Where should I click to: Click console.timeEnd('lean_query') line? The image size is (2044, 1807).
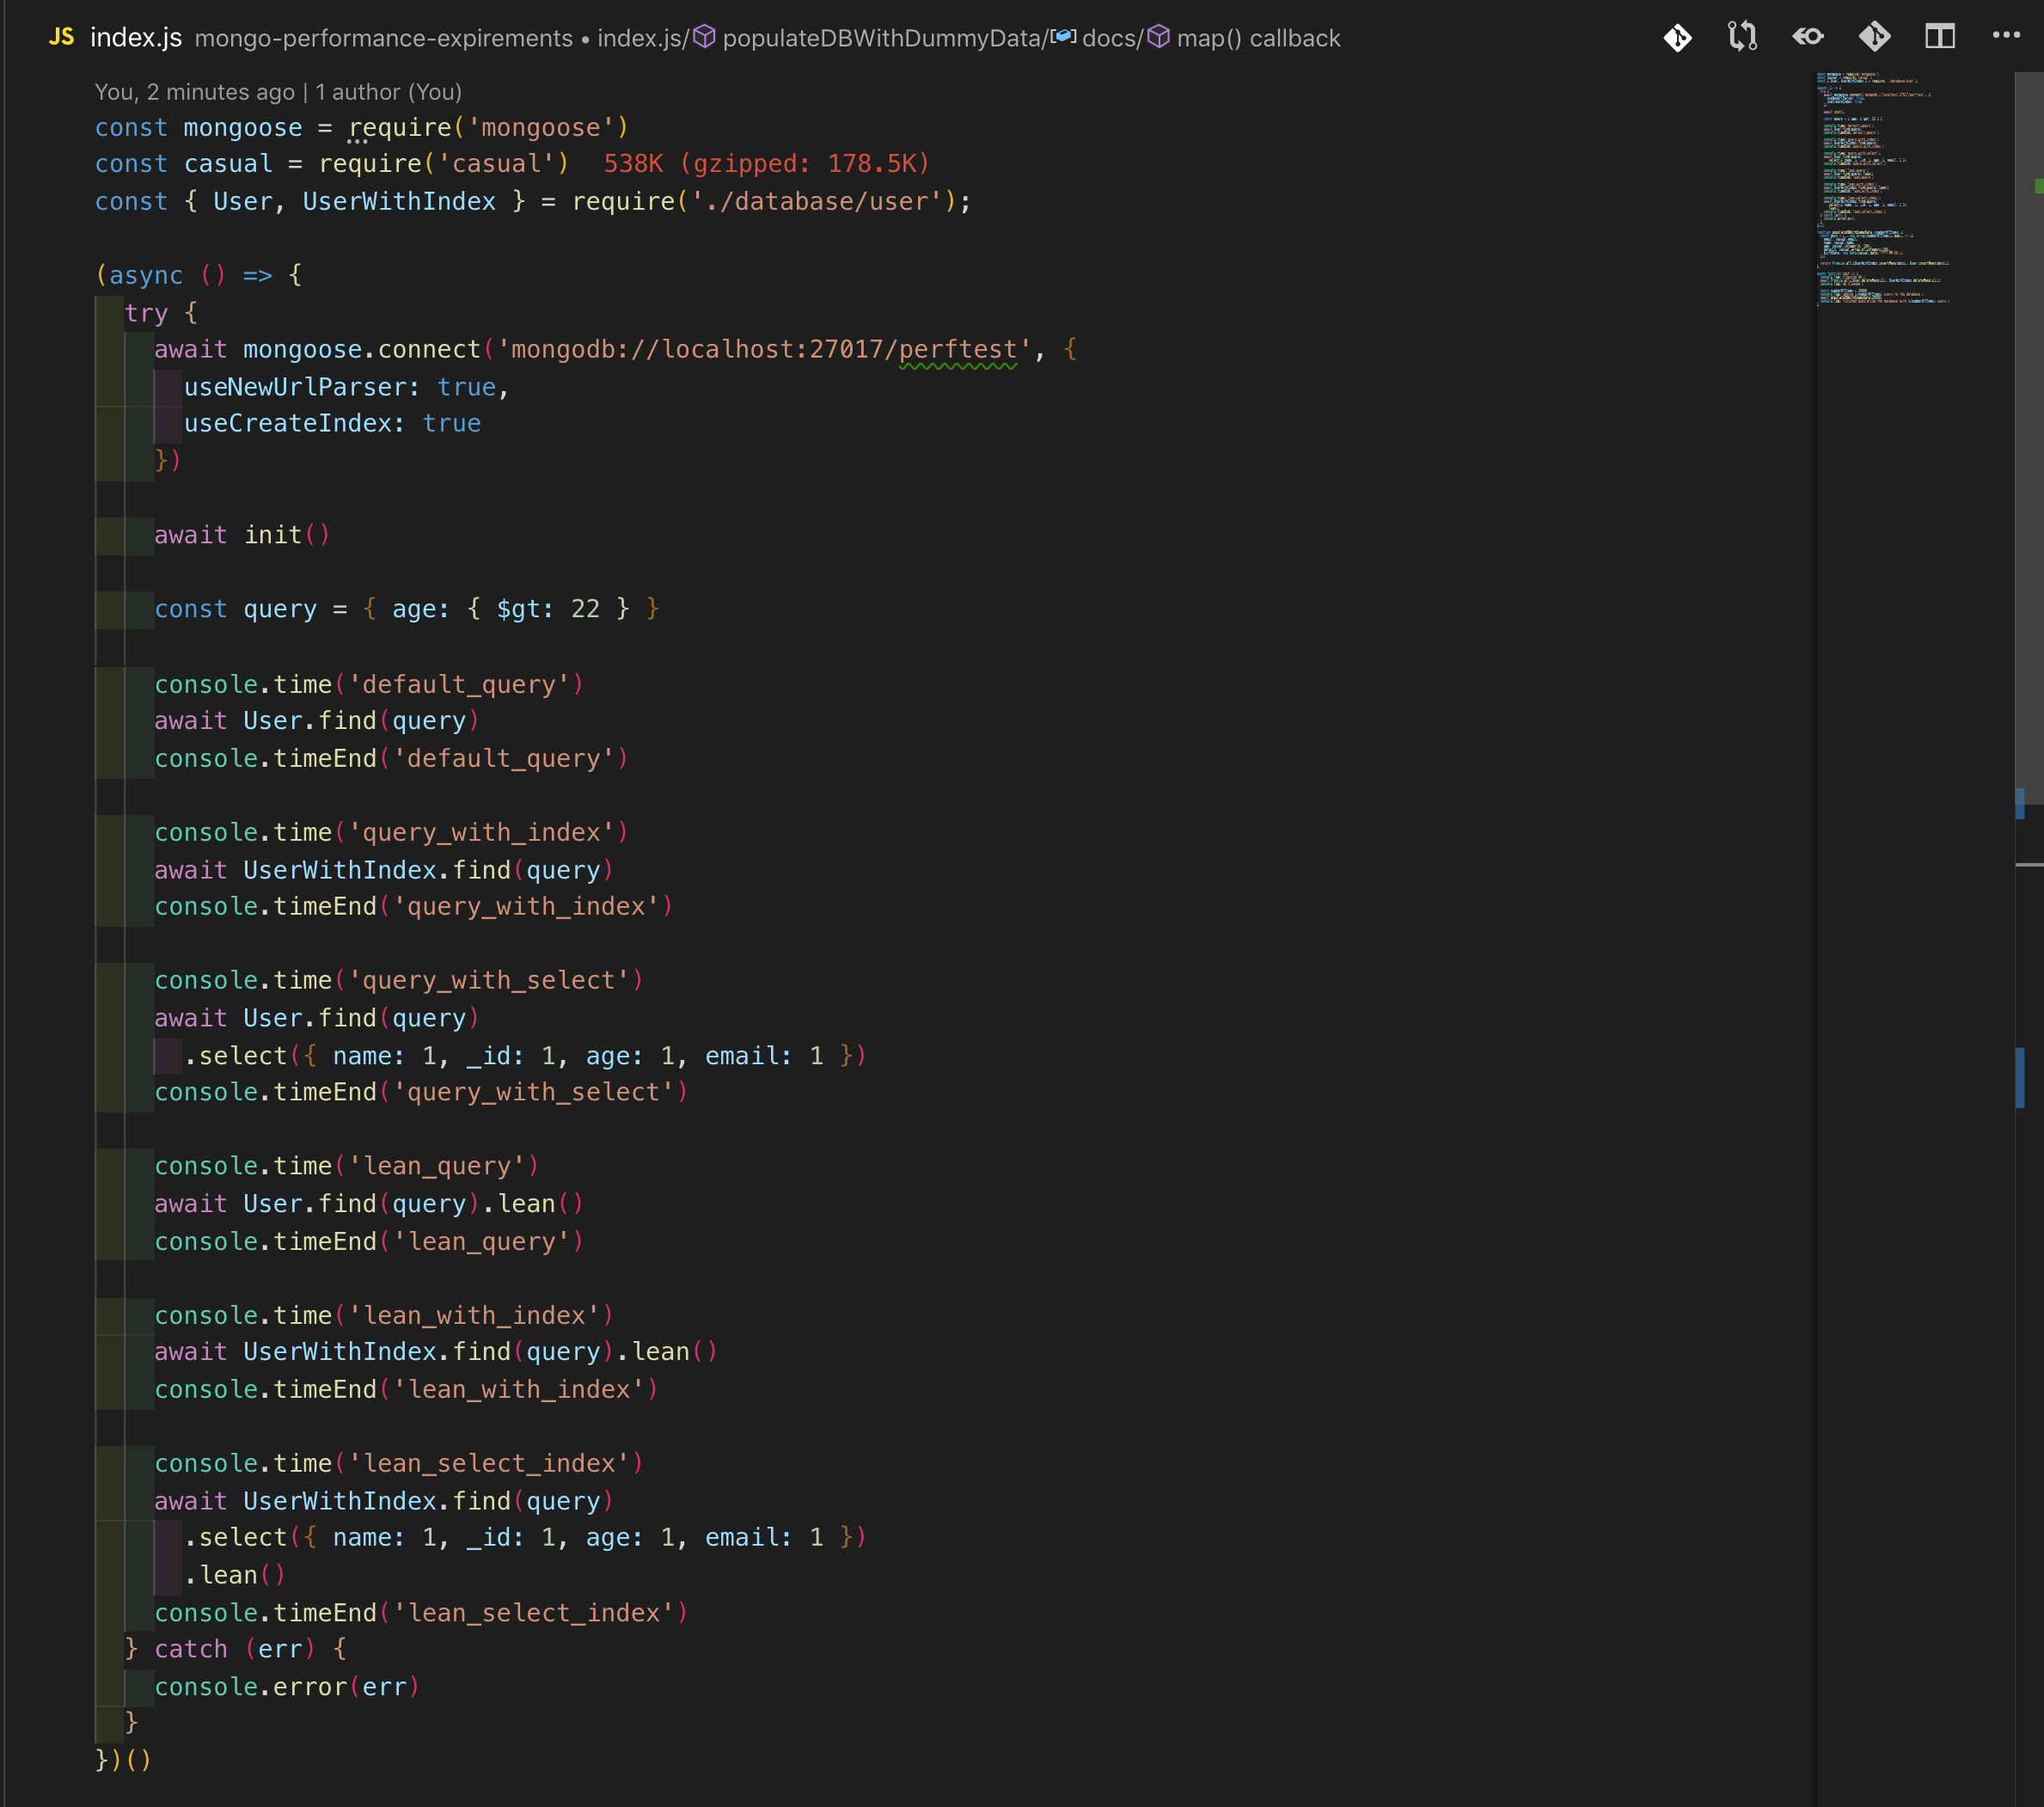pyautogui.click(x=369, y=1241)
